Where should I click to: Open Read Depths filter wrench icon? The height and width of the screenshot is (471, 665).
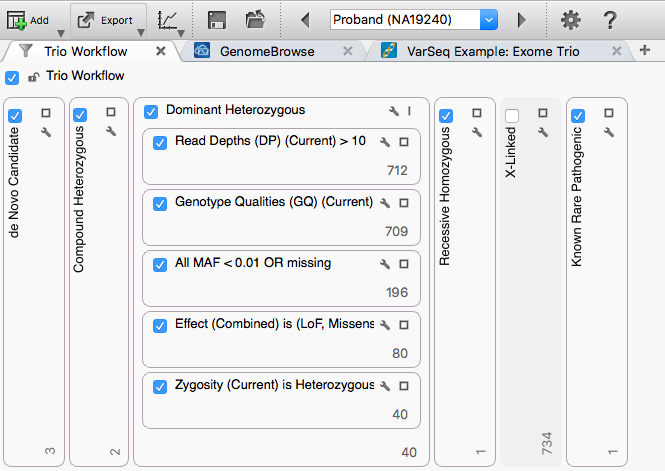click(385, 142)
